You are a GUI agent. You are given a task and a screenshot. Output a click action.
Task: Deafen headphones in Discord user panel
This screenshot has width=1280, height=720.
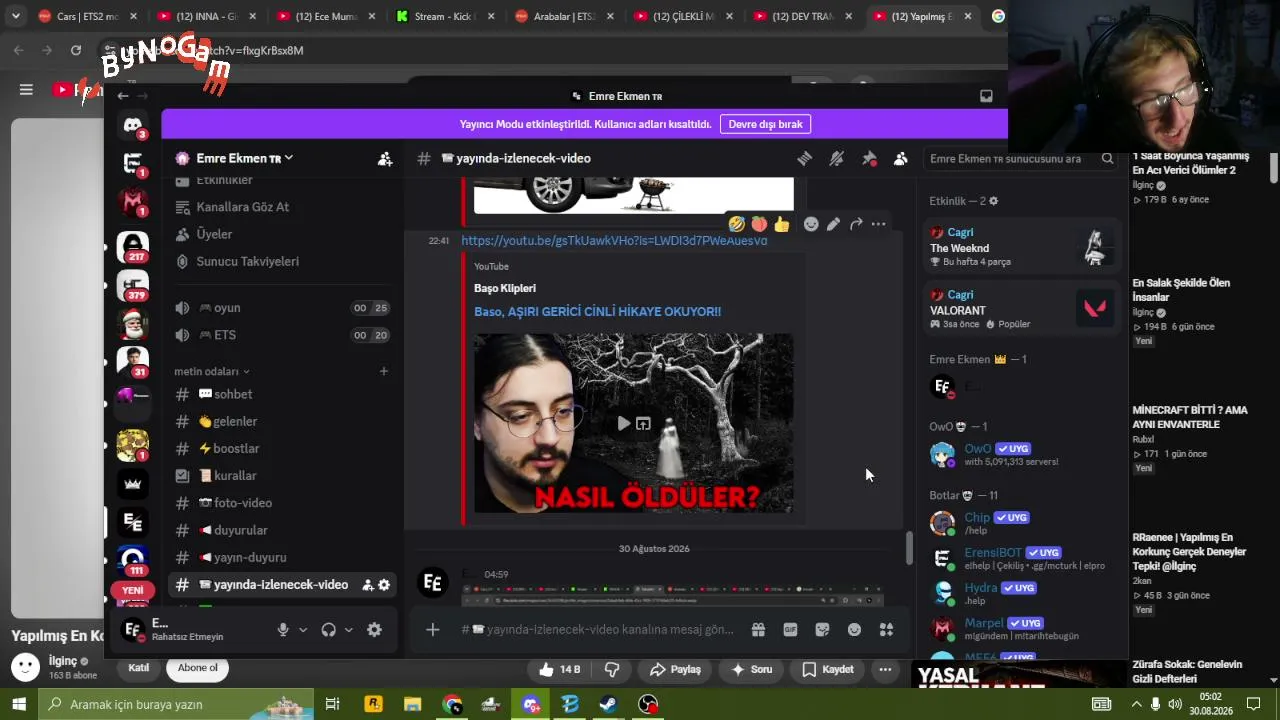click(x=328, y=630)
